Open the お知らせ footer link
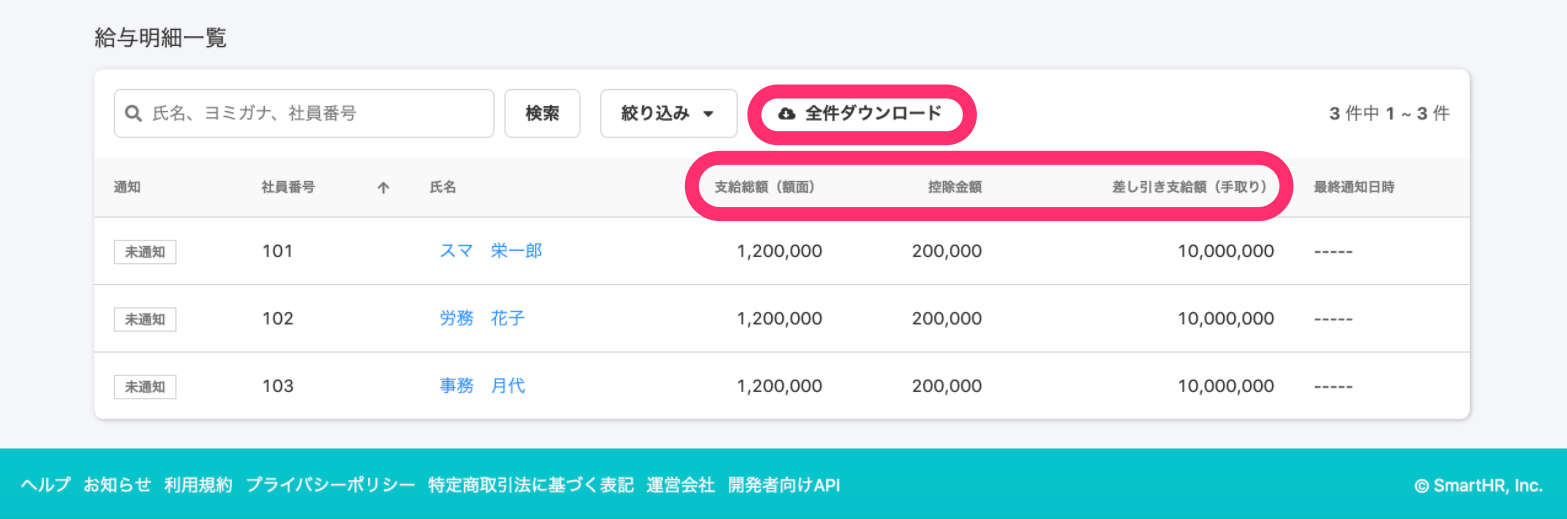This screenshot has height=519, width=1567. point(117,485)
